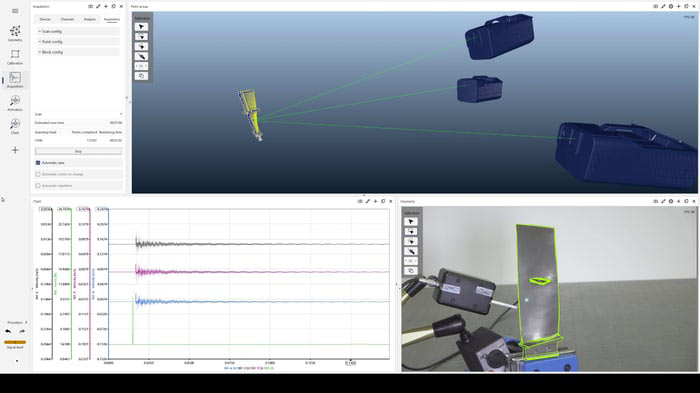Image resolution: width=700 pixels, height=393 pixels.
Task: Toggle the Automatic save checkbox
Action: coord(38,163)
